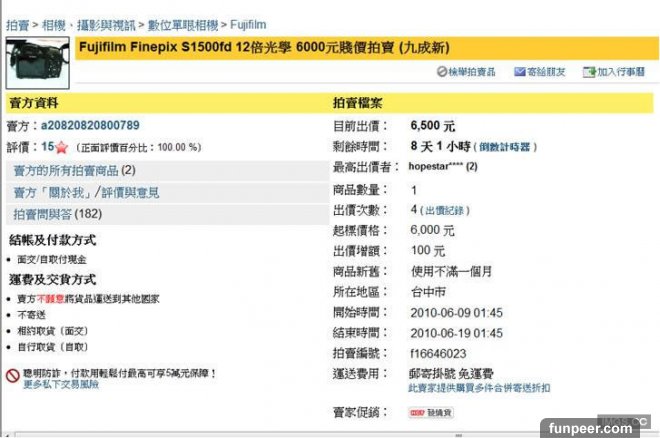Select the Fujifilm breadcrumb link

[x=246, y=21]
